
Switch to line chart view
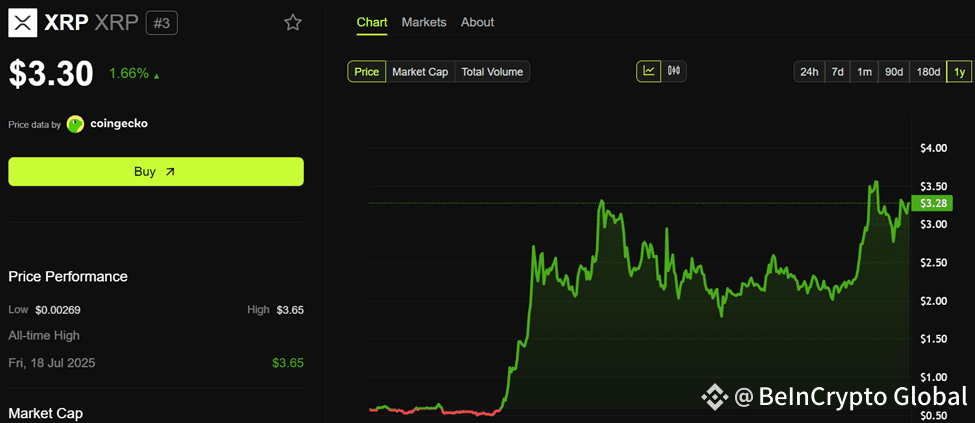click(x=649, y=71)
